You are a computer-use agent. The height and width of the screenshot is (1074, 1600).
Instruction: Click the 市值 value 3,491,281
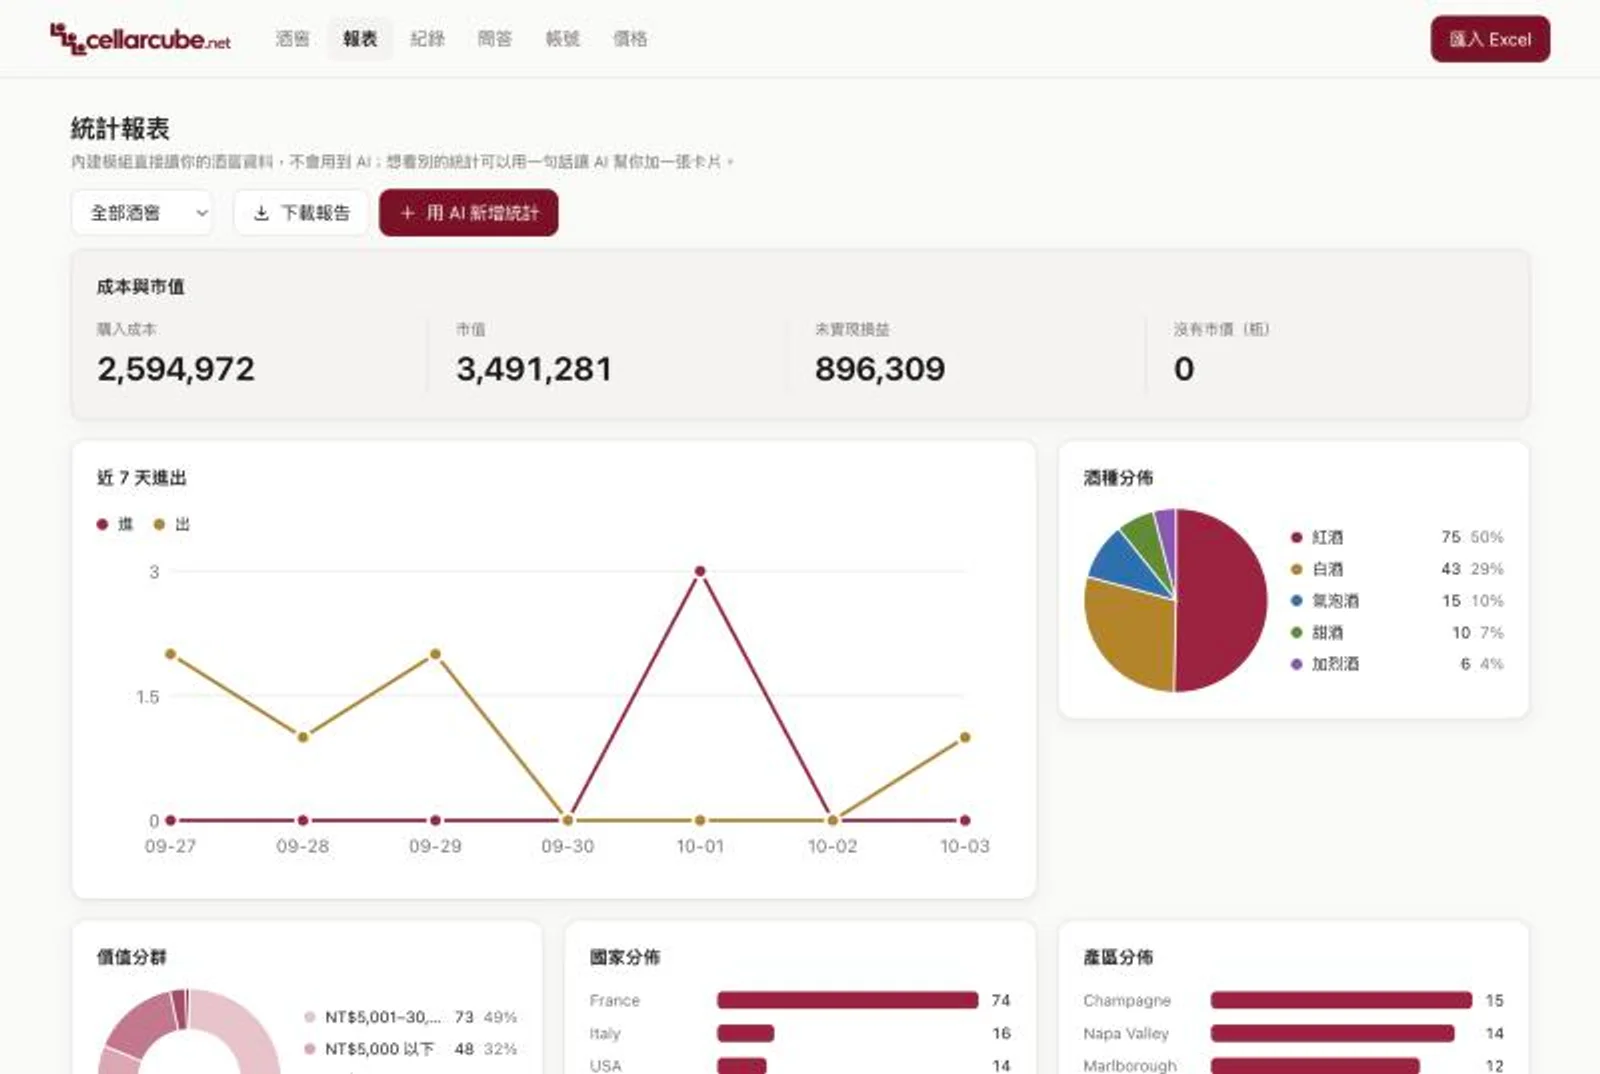pos(534,369)
